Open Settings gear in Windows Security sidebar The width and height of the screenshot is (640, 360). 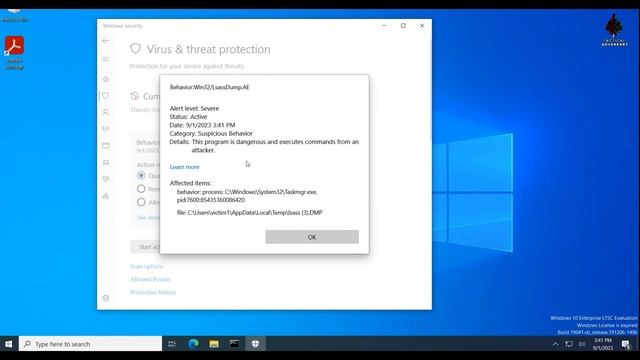[x=106, y=298]
